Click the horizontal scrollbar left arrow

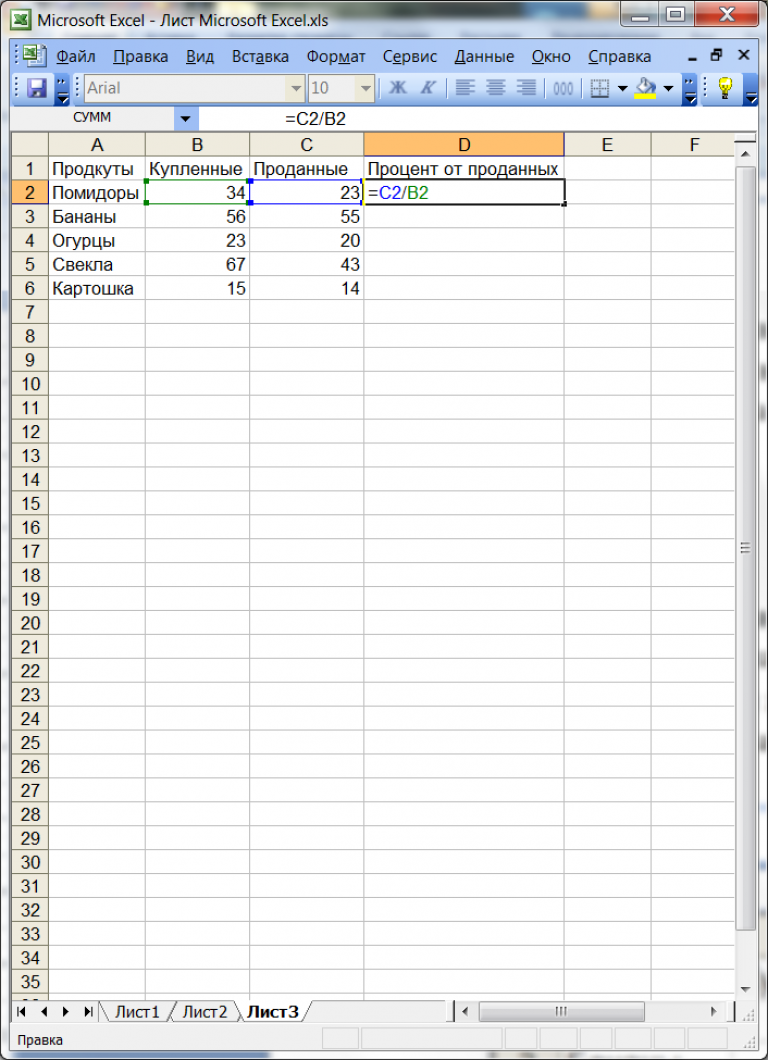(465, 1012)
